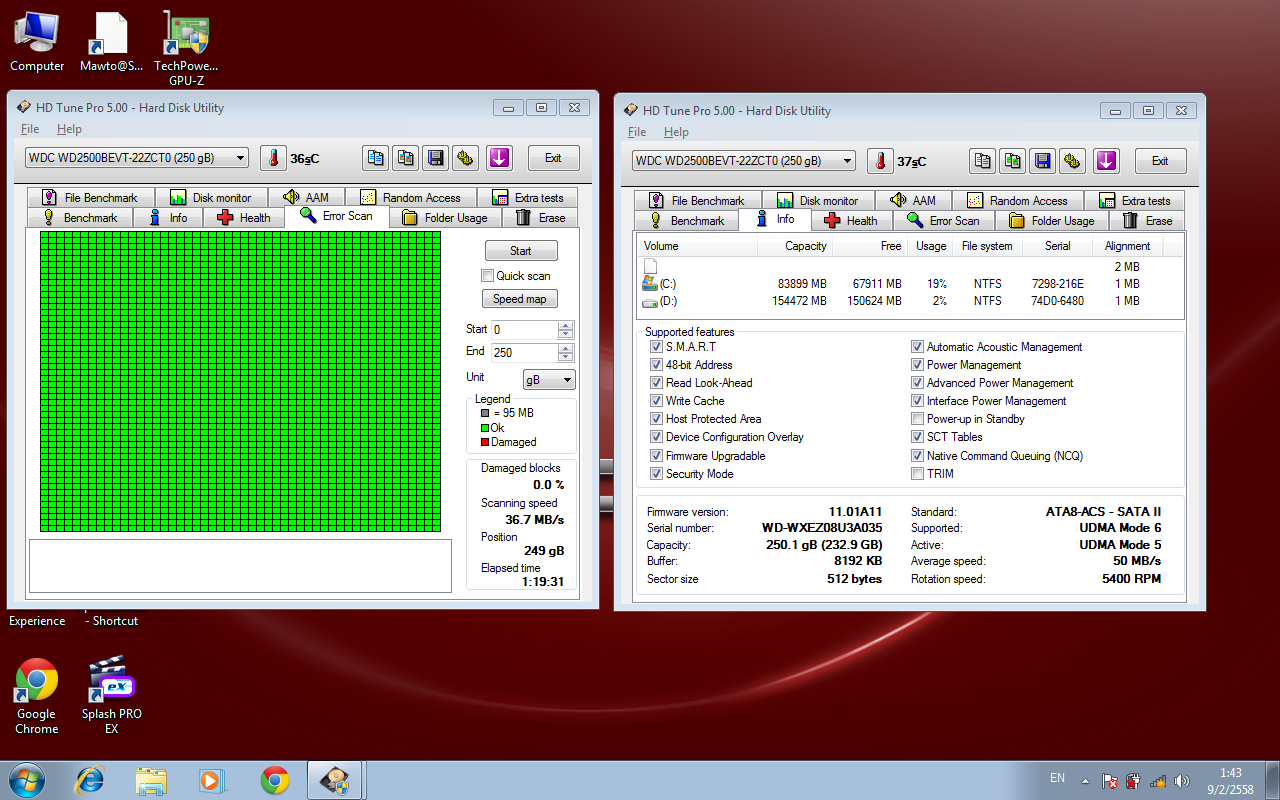Switch to Benchmark tab in the Error Scan window
Screen dimensions: 1280x800
(x=79, y=218)
